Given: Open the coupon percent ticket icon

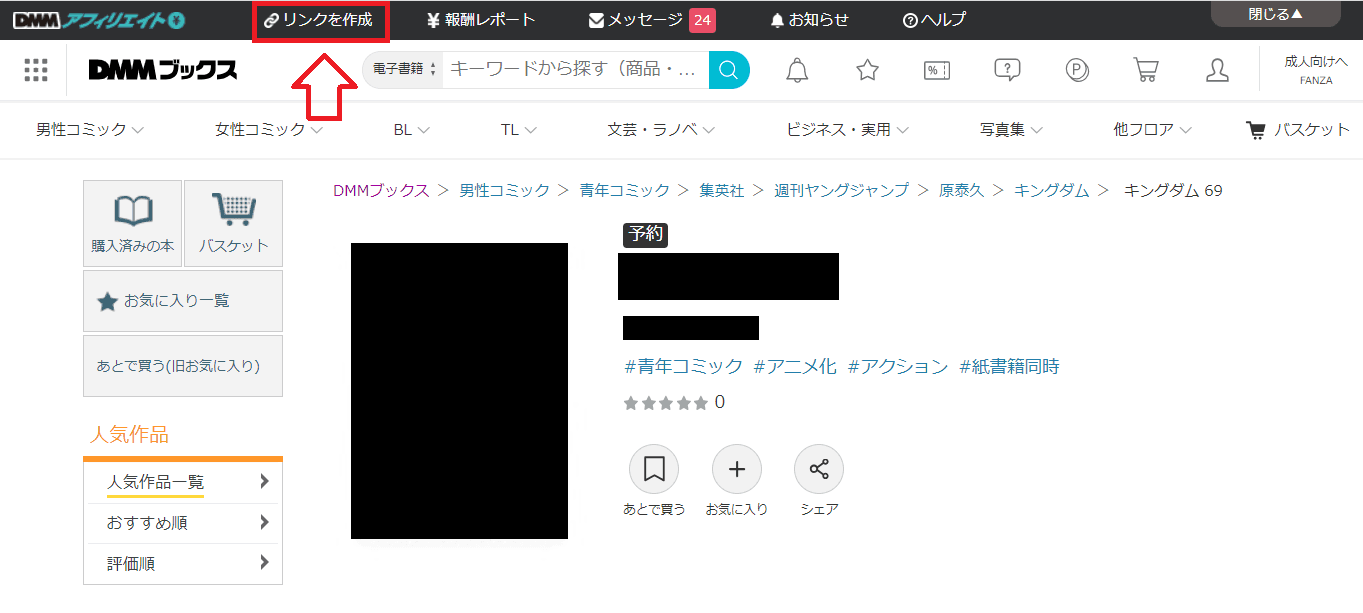Looking at the screenshot, I should tap(937, 70).
